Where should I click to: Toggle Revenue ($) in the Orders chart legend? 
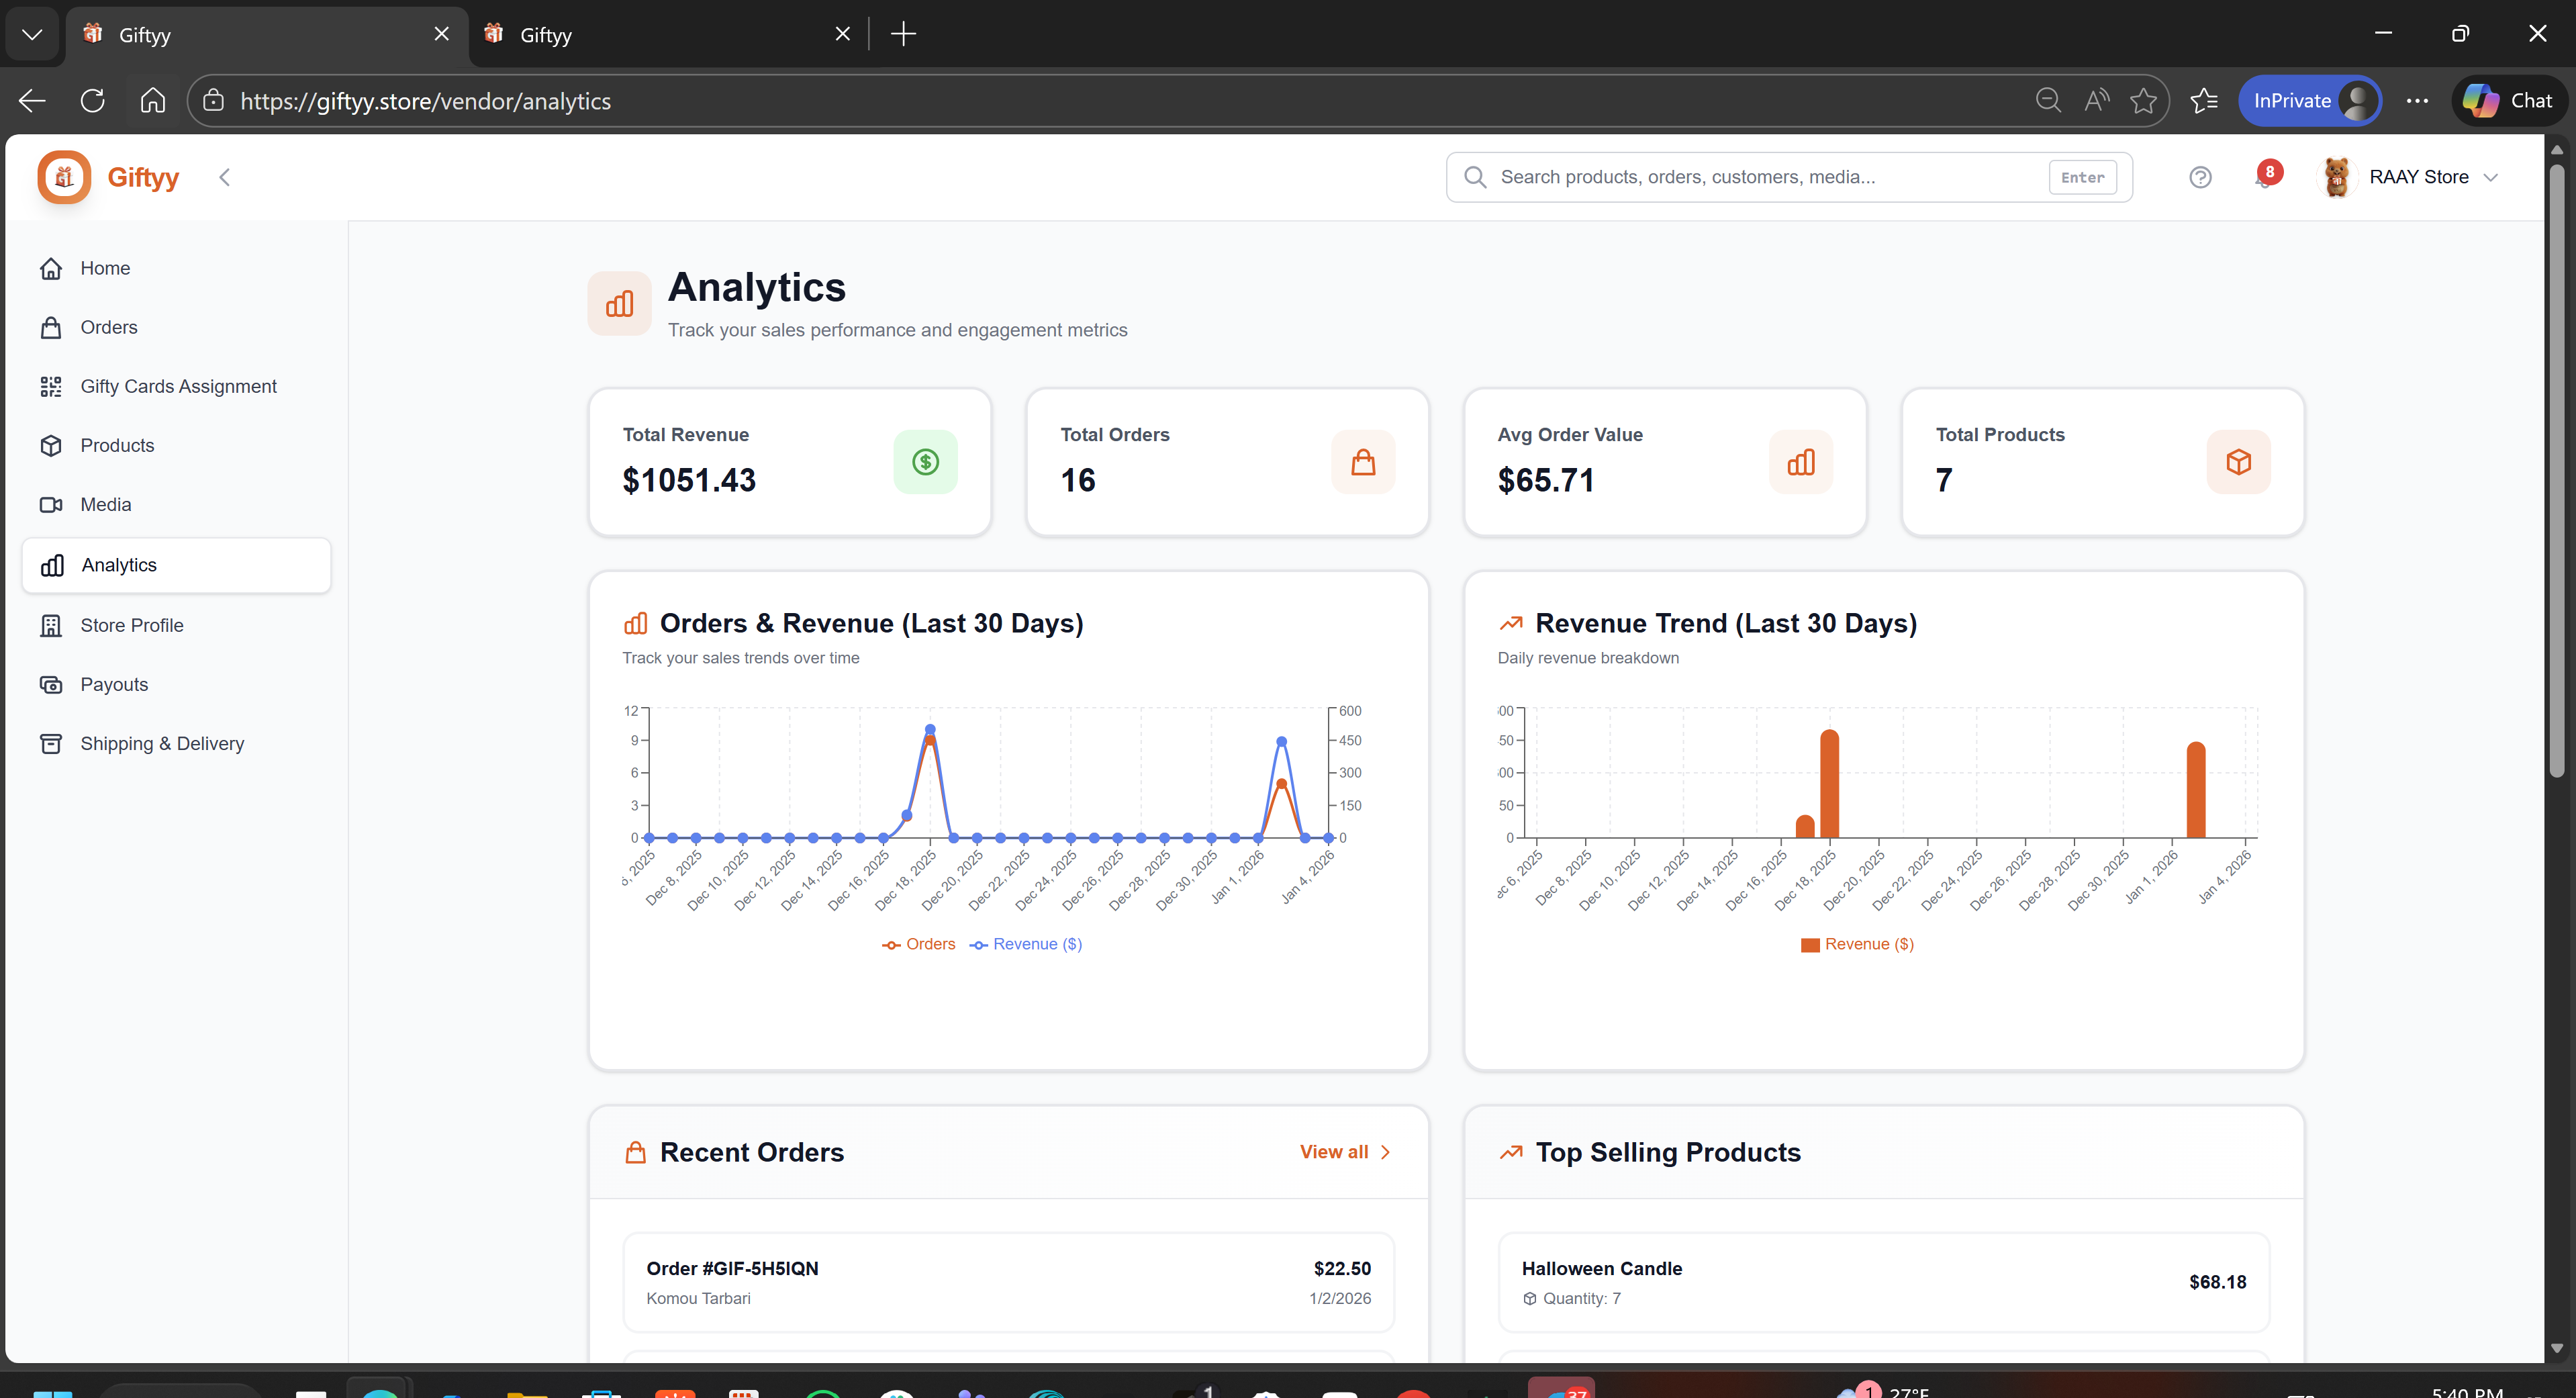click(1026, 944)
